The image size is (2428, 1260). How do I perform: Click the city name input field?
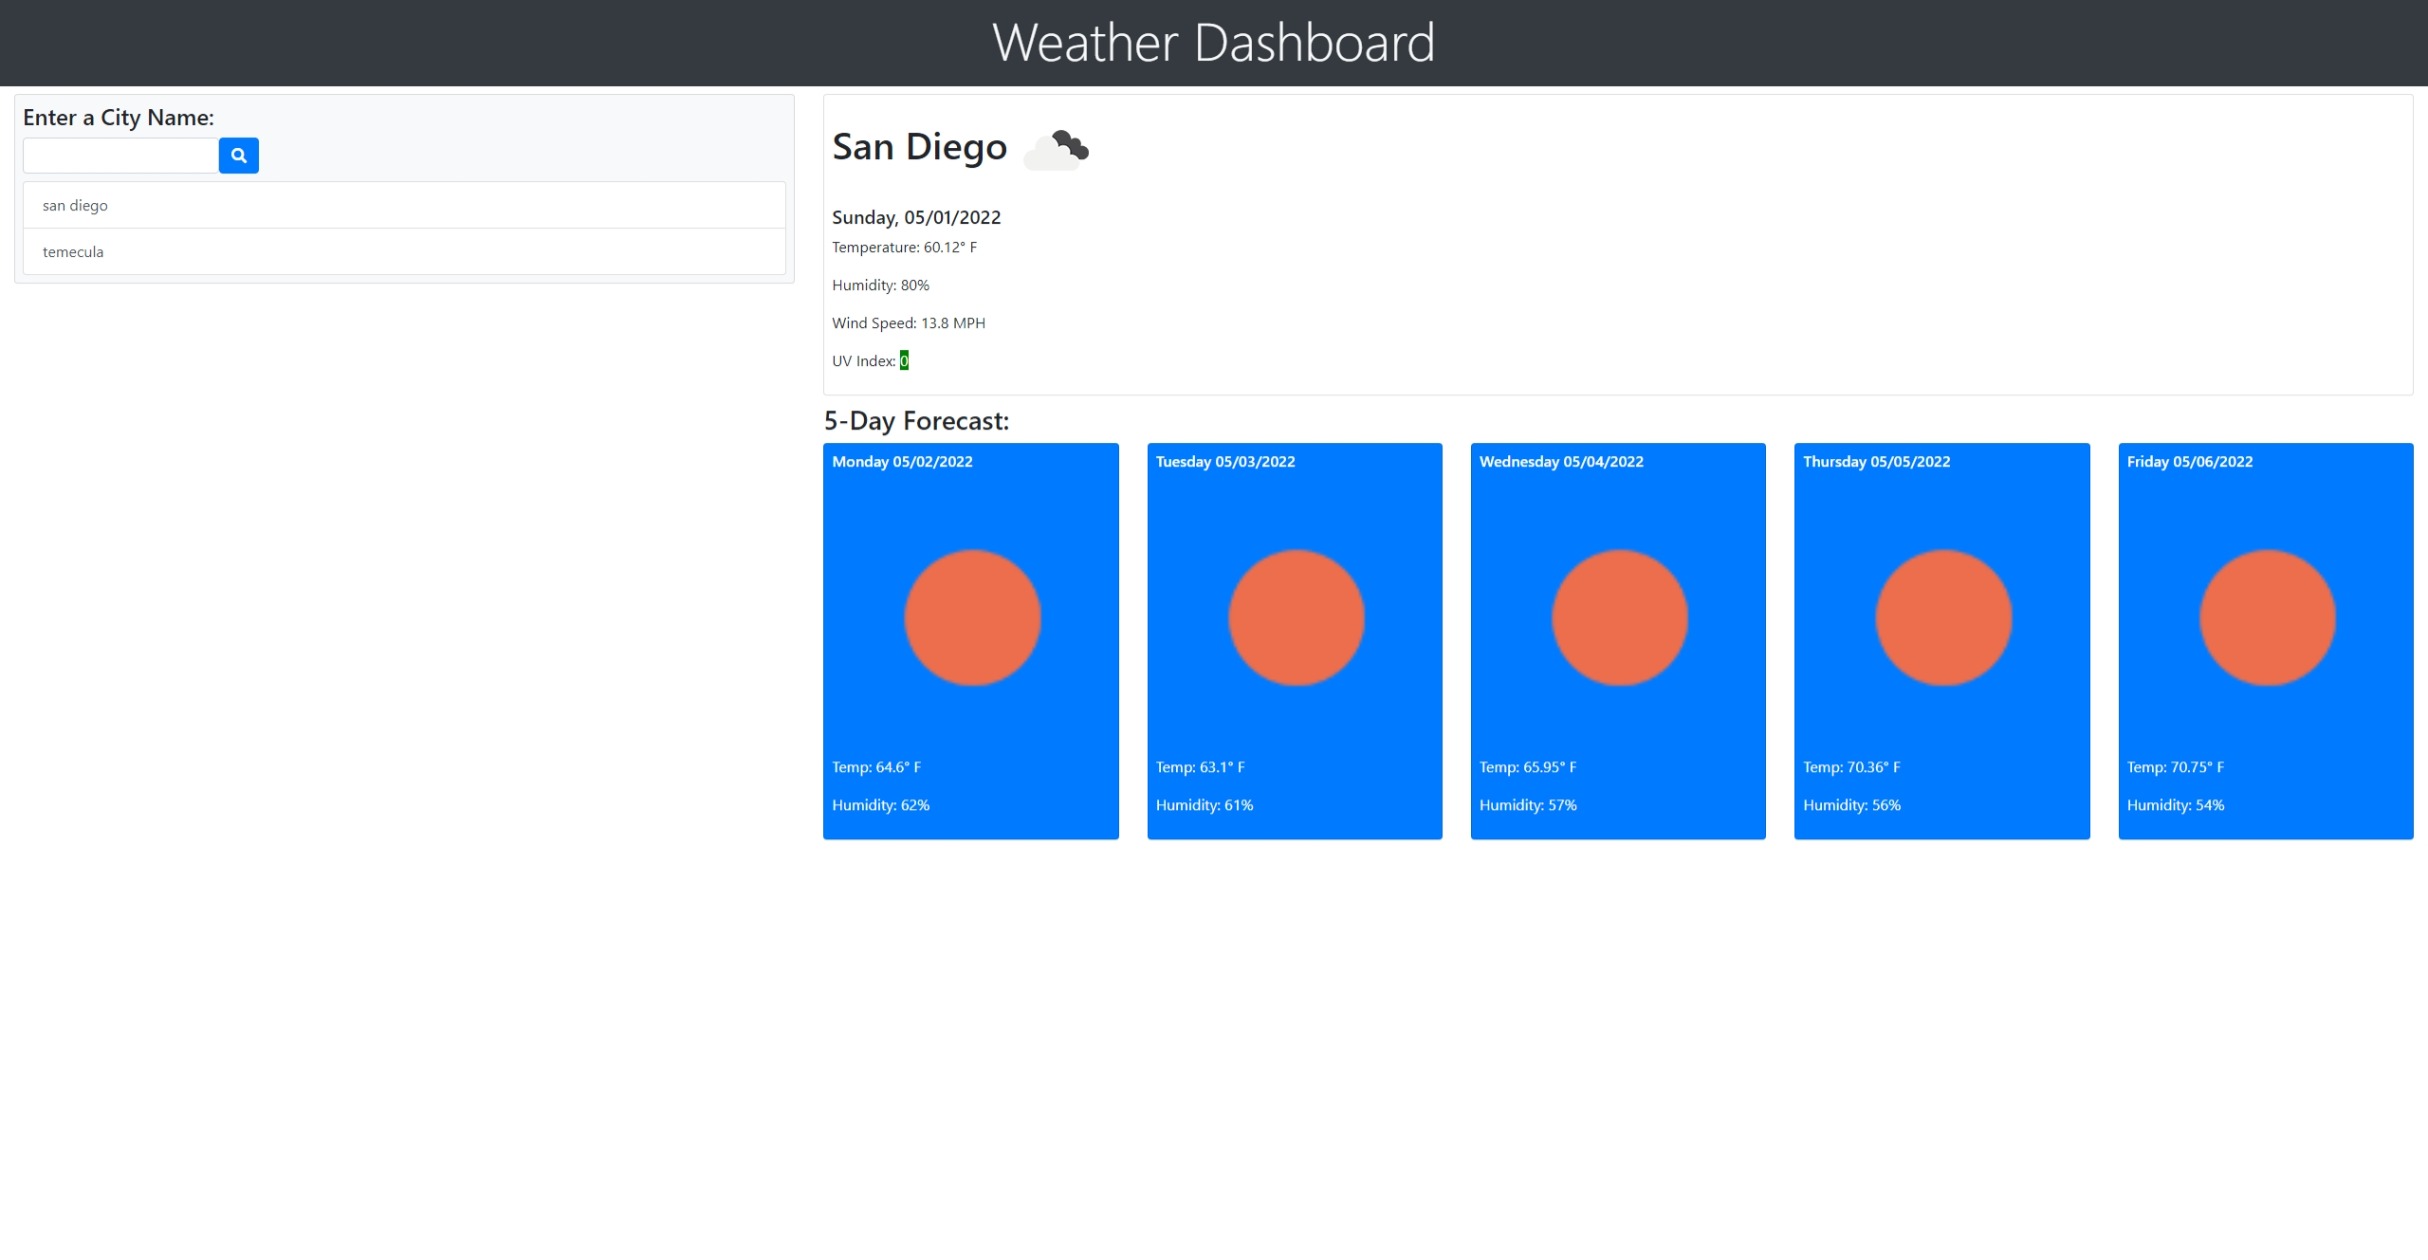(x=119, y=155)
